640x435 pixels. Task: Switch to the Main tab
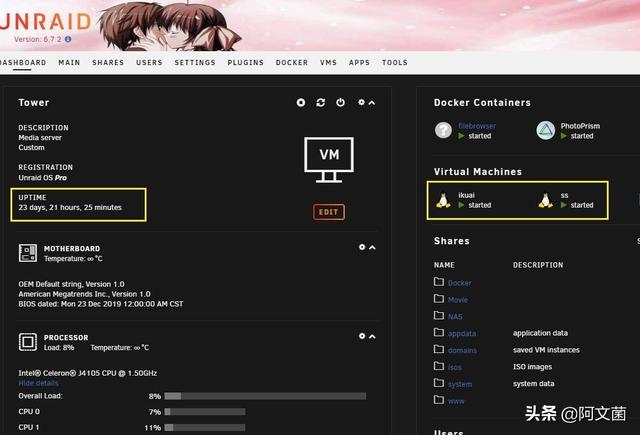point(69,62)
